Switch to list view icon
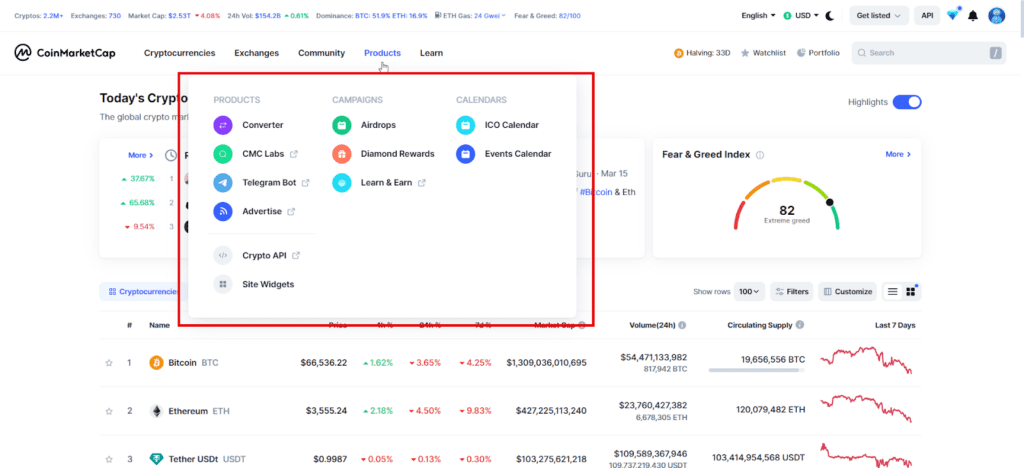This screenshot has width=1024, height=468. [x=893, y=292]
